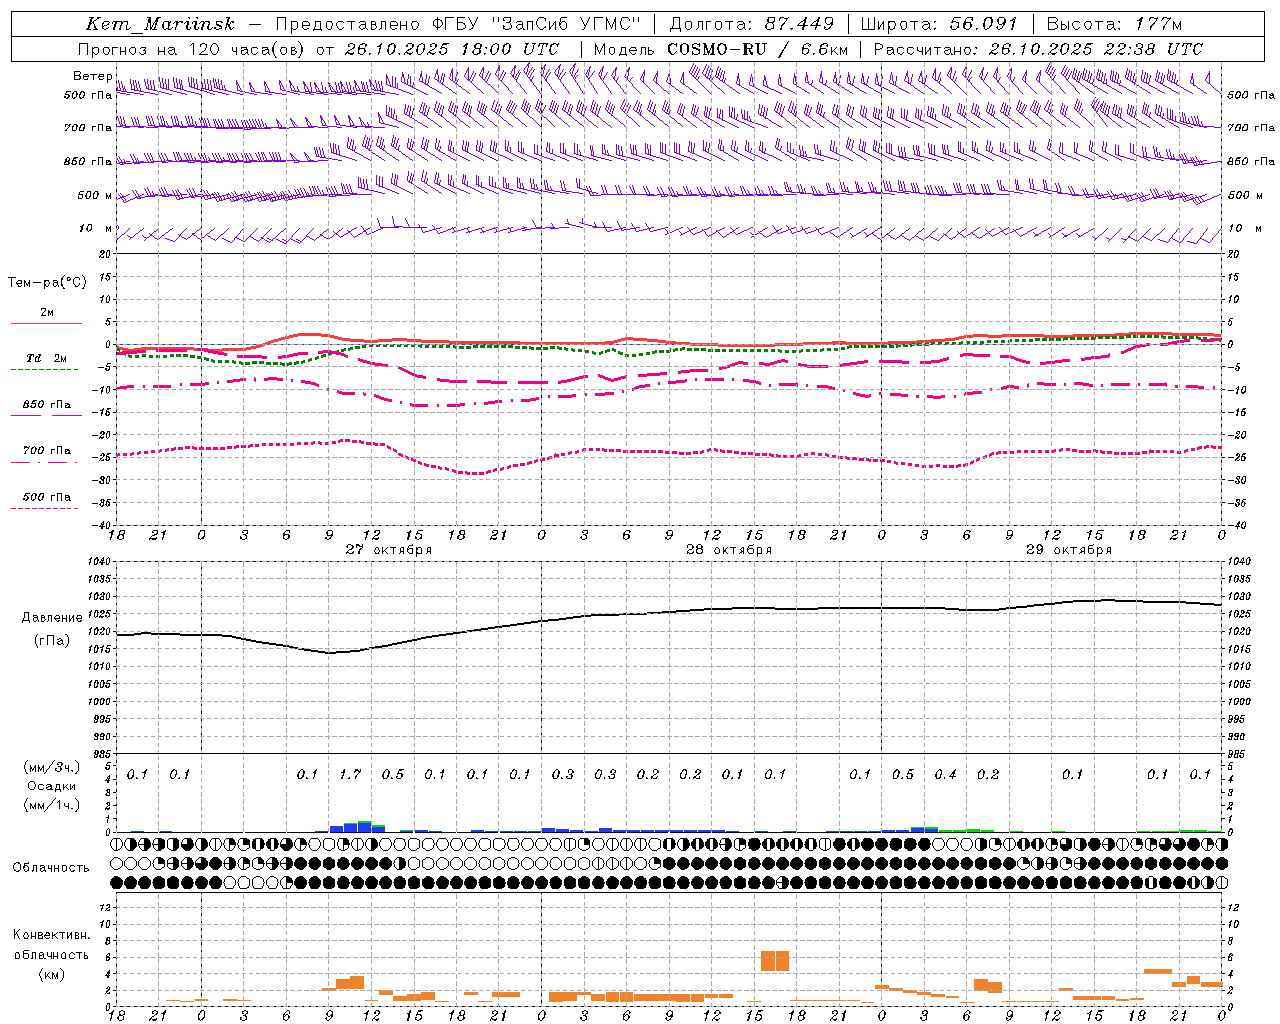The image size is (1280, 1024).
Task: Click the '1.7' precipitation value
Action: click(350, 775)
